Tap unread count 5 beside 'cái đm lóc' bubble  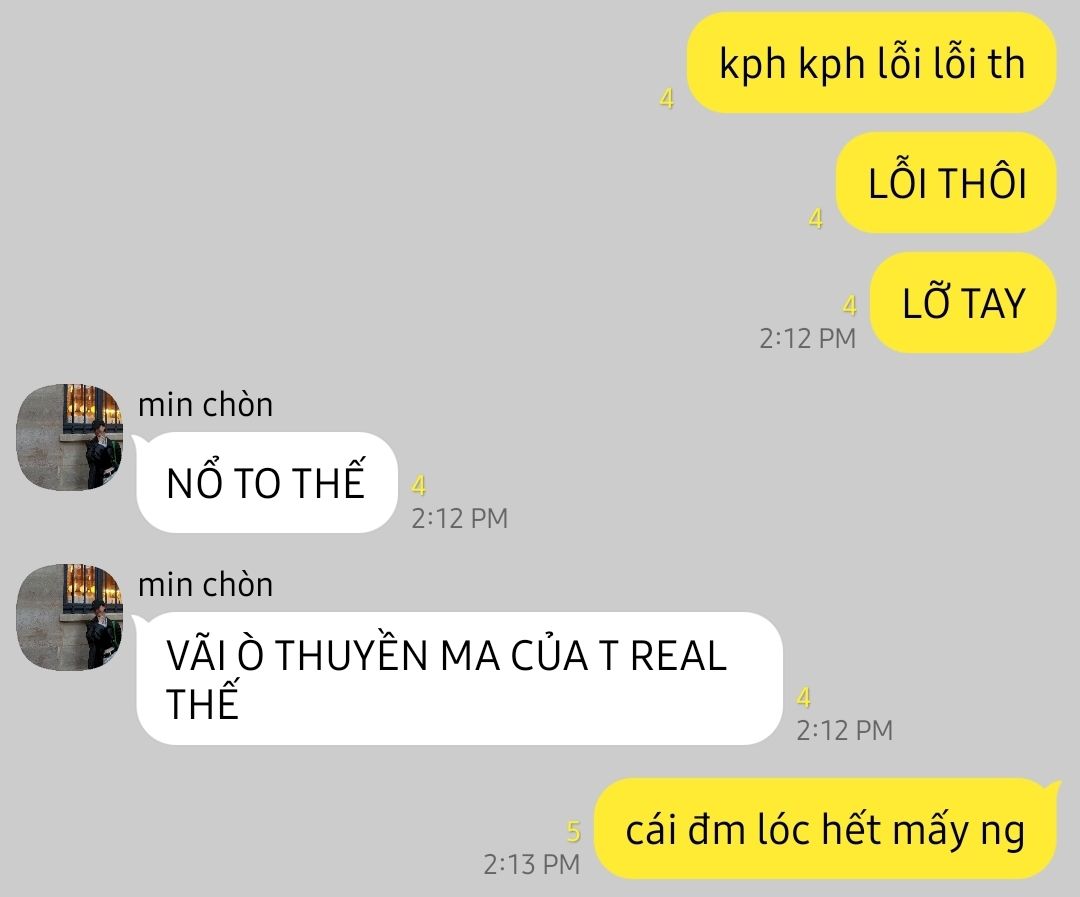[x=574, y=832]
